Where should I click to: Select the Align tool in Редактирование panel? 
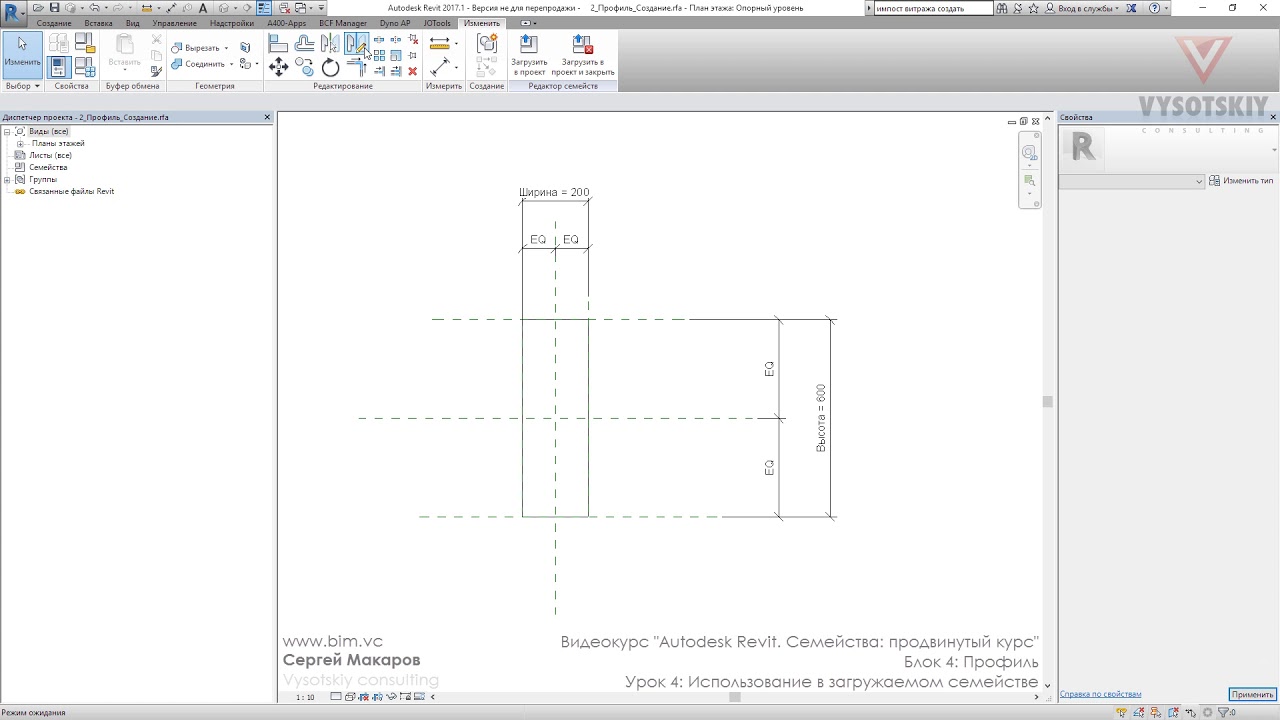tap(278, 44)
